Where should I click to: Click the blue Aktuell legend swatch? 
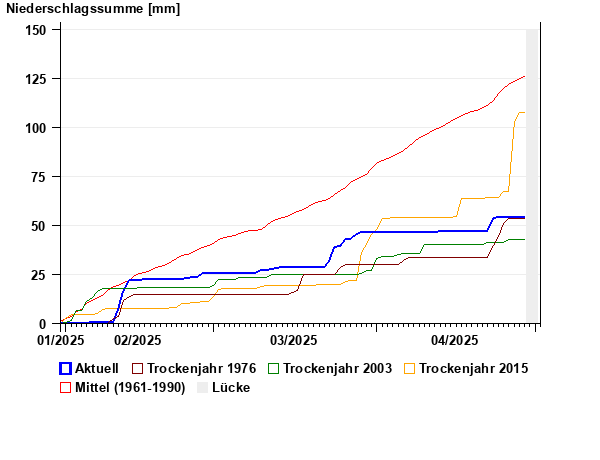[65, 369]
